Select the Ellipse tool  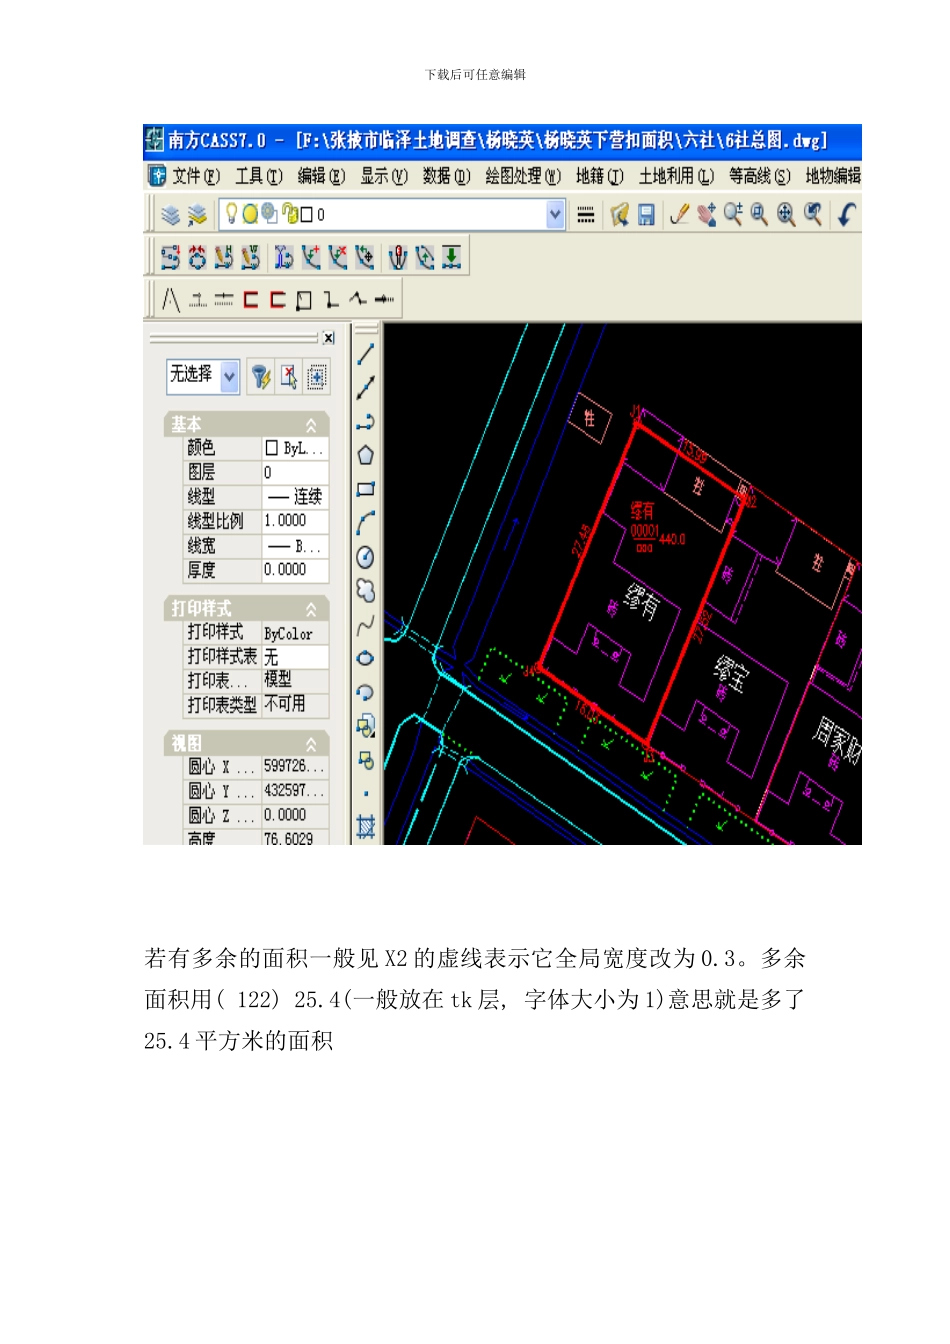click(366, 658)
